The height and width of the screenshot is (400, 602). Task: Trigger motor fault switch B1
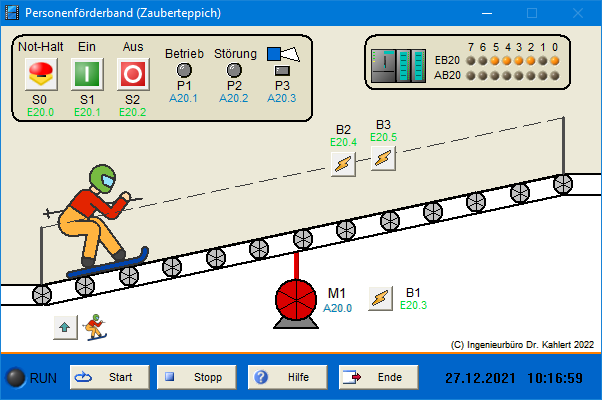click(x=380, y=298)
